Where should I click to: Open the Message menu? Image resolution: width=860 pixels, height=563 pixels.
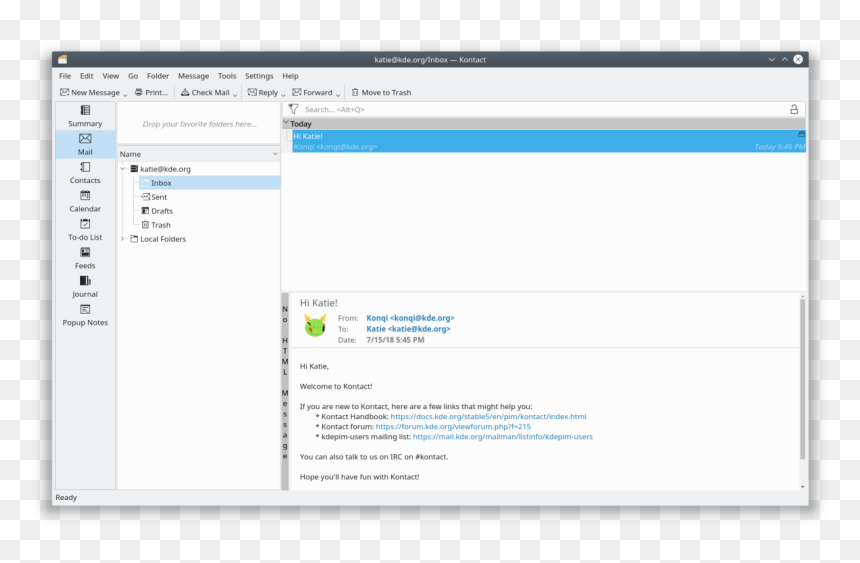click(x=194, y=76)
